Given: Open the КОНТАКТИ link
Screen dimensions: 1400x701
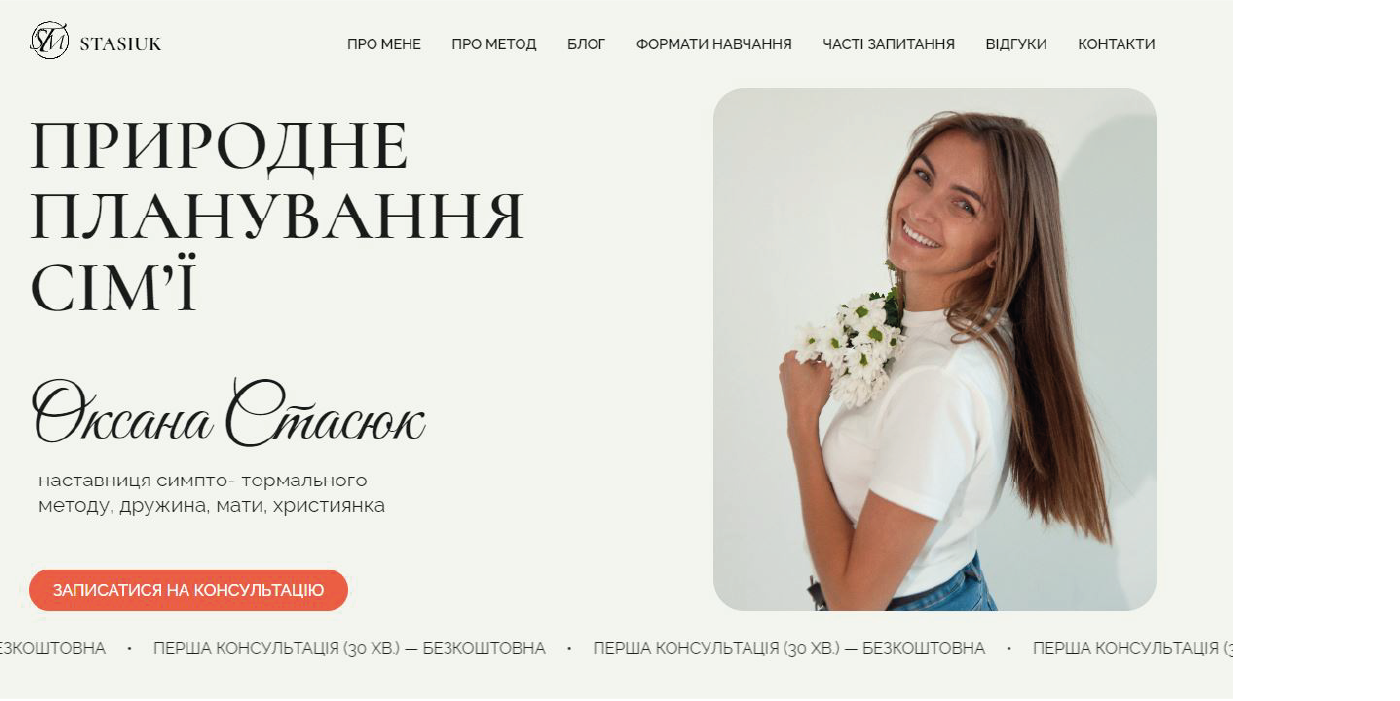Looking at the screenshot, I should pos(1117,44).
